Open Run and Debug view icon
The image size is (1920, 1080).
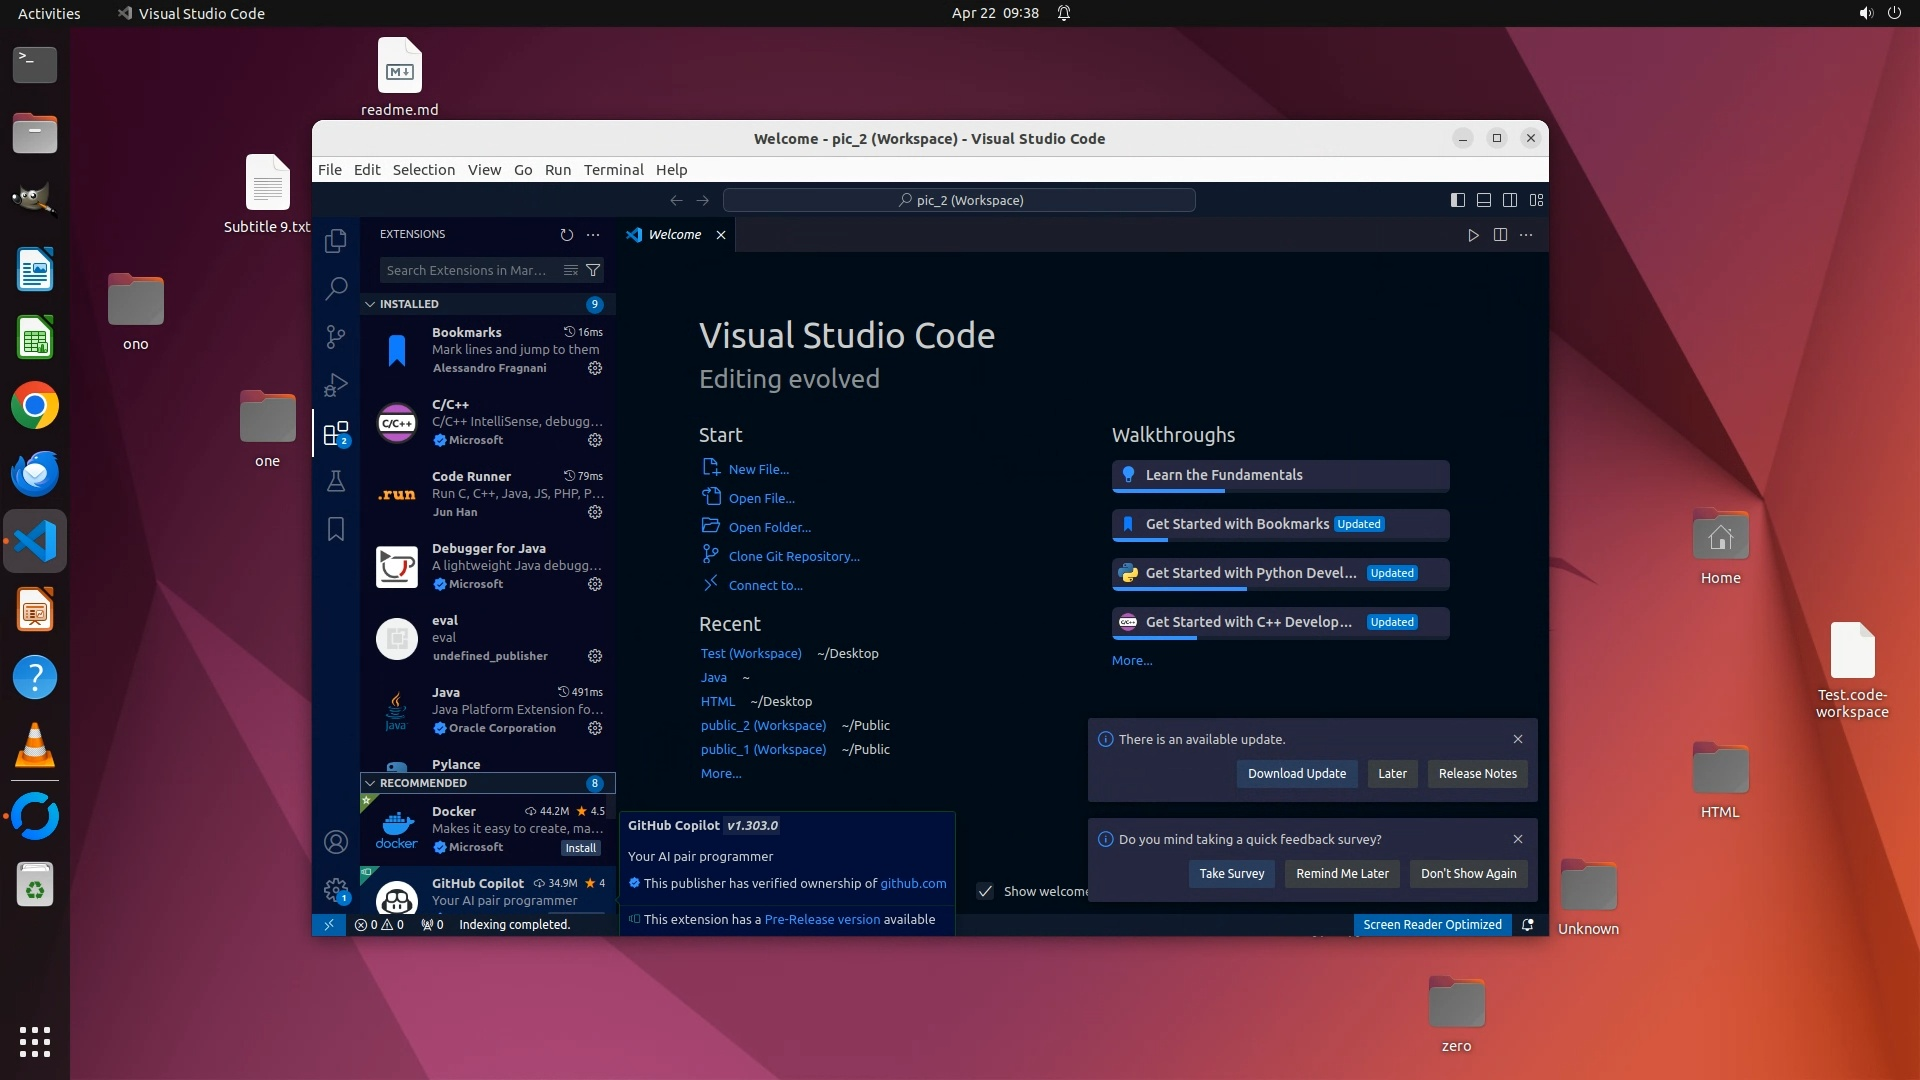pos(336,385)
